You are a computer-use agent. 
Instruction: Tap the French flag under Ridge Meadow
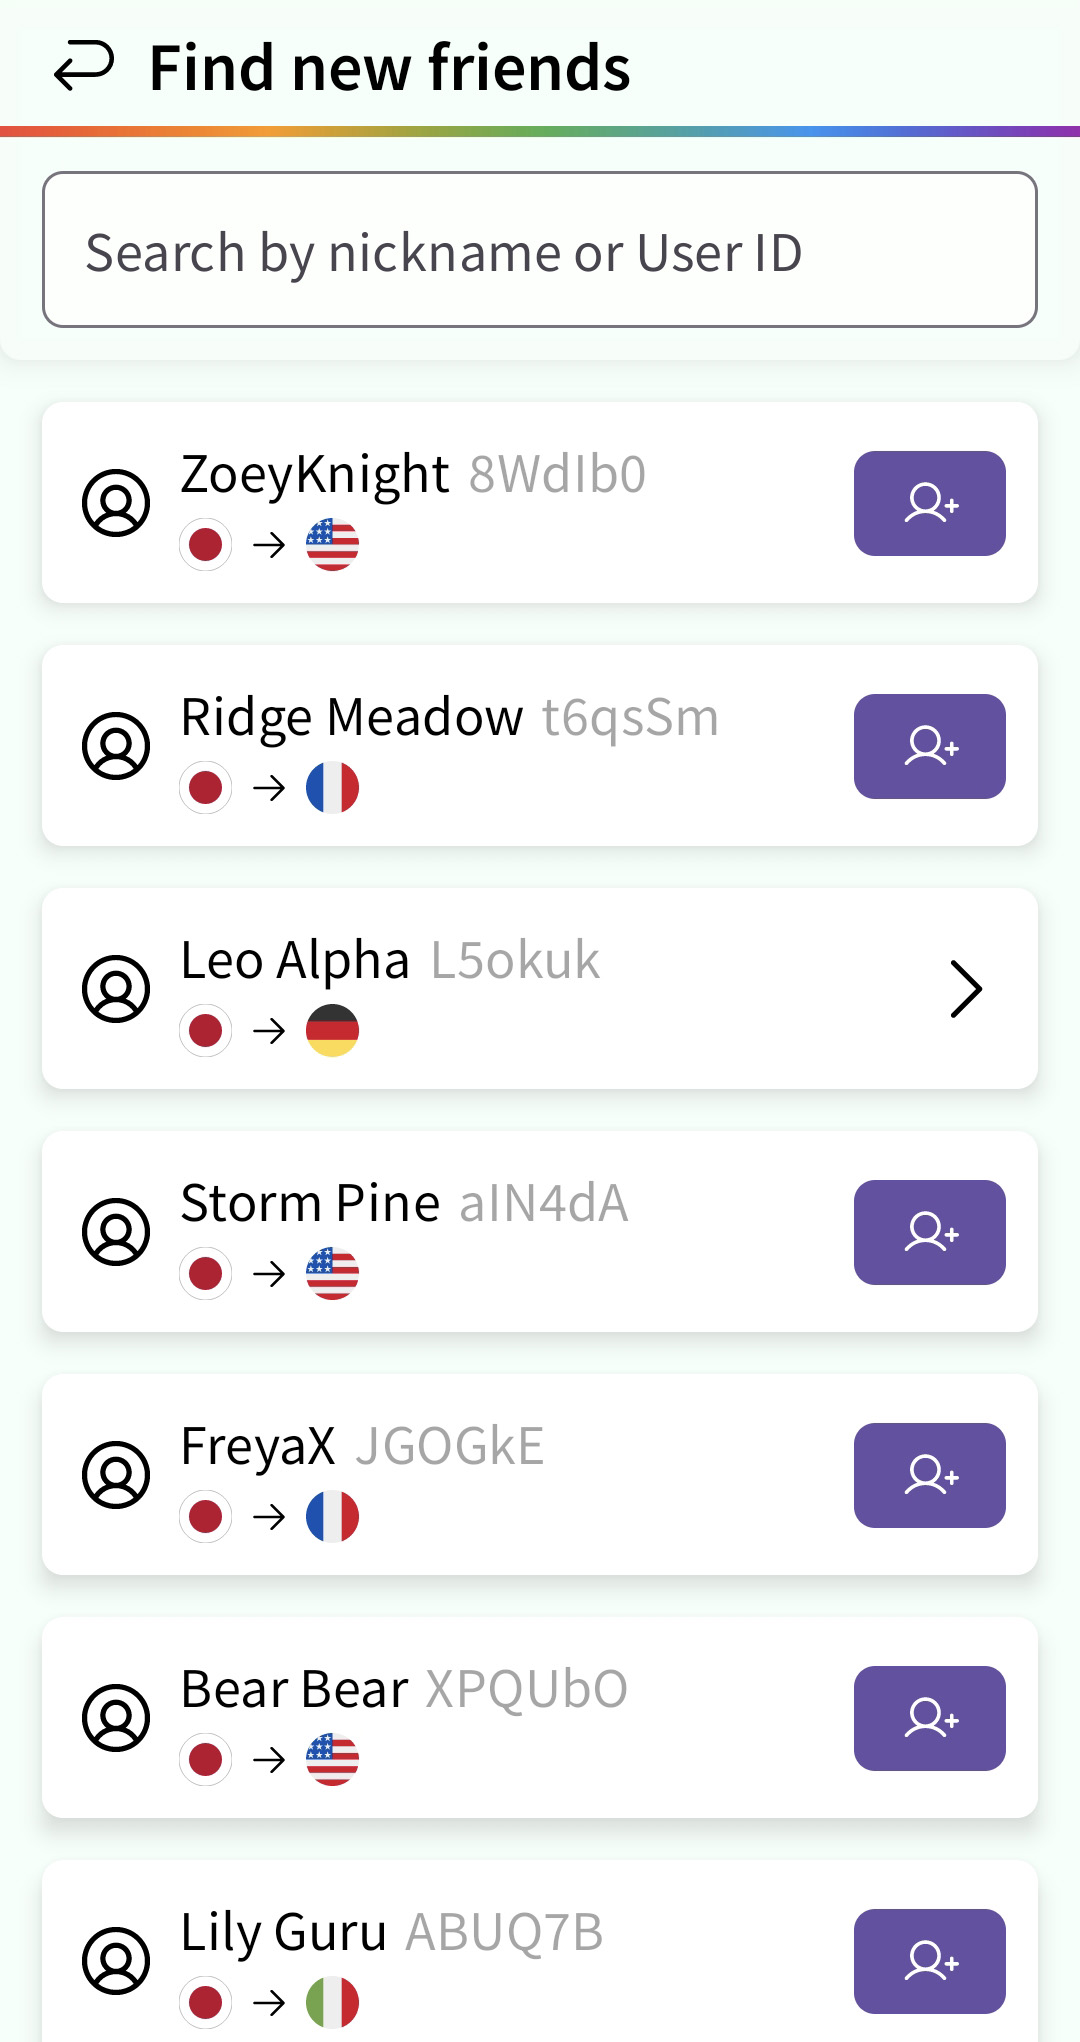tap(332, 788)
